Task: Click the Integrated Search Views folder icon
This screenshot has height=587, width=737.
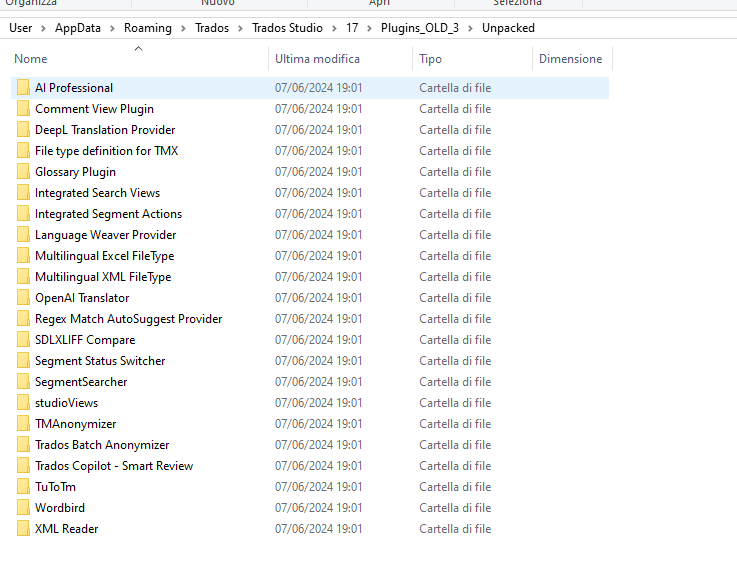Action: (23, 193)
